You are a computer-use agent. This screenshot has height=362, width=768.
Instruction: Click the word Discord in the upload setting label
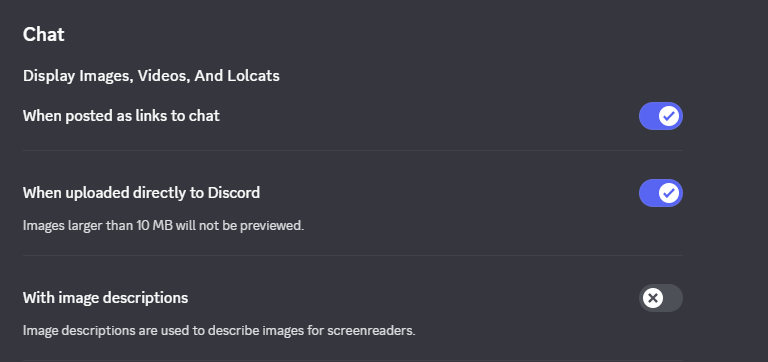click(x=234, y=193)
